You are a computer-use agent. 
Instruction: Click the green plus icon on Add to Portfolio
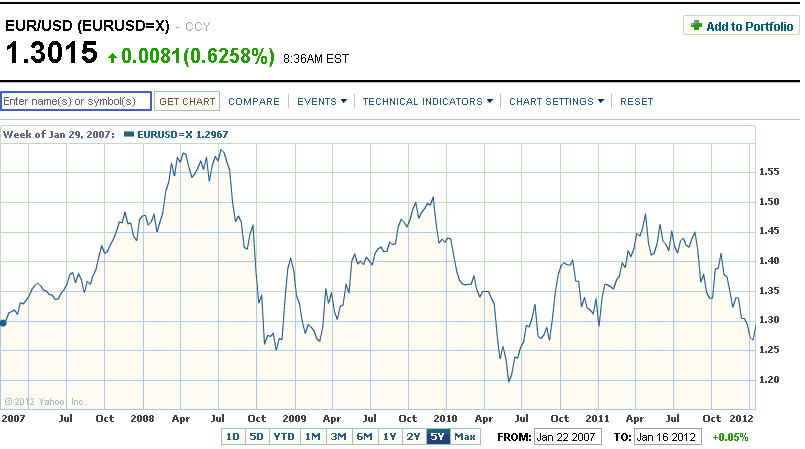click(x=696, y=25)
